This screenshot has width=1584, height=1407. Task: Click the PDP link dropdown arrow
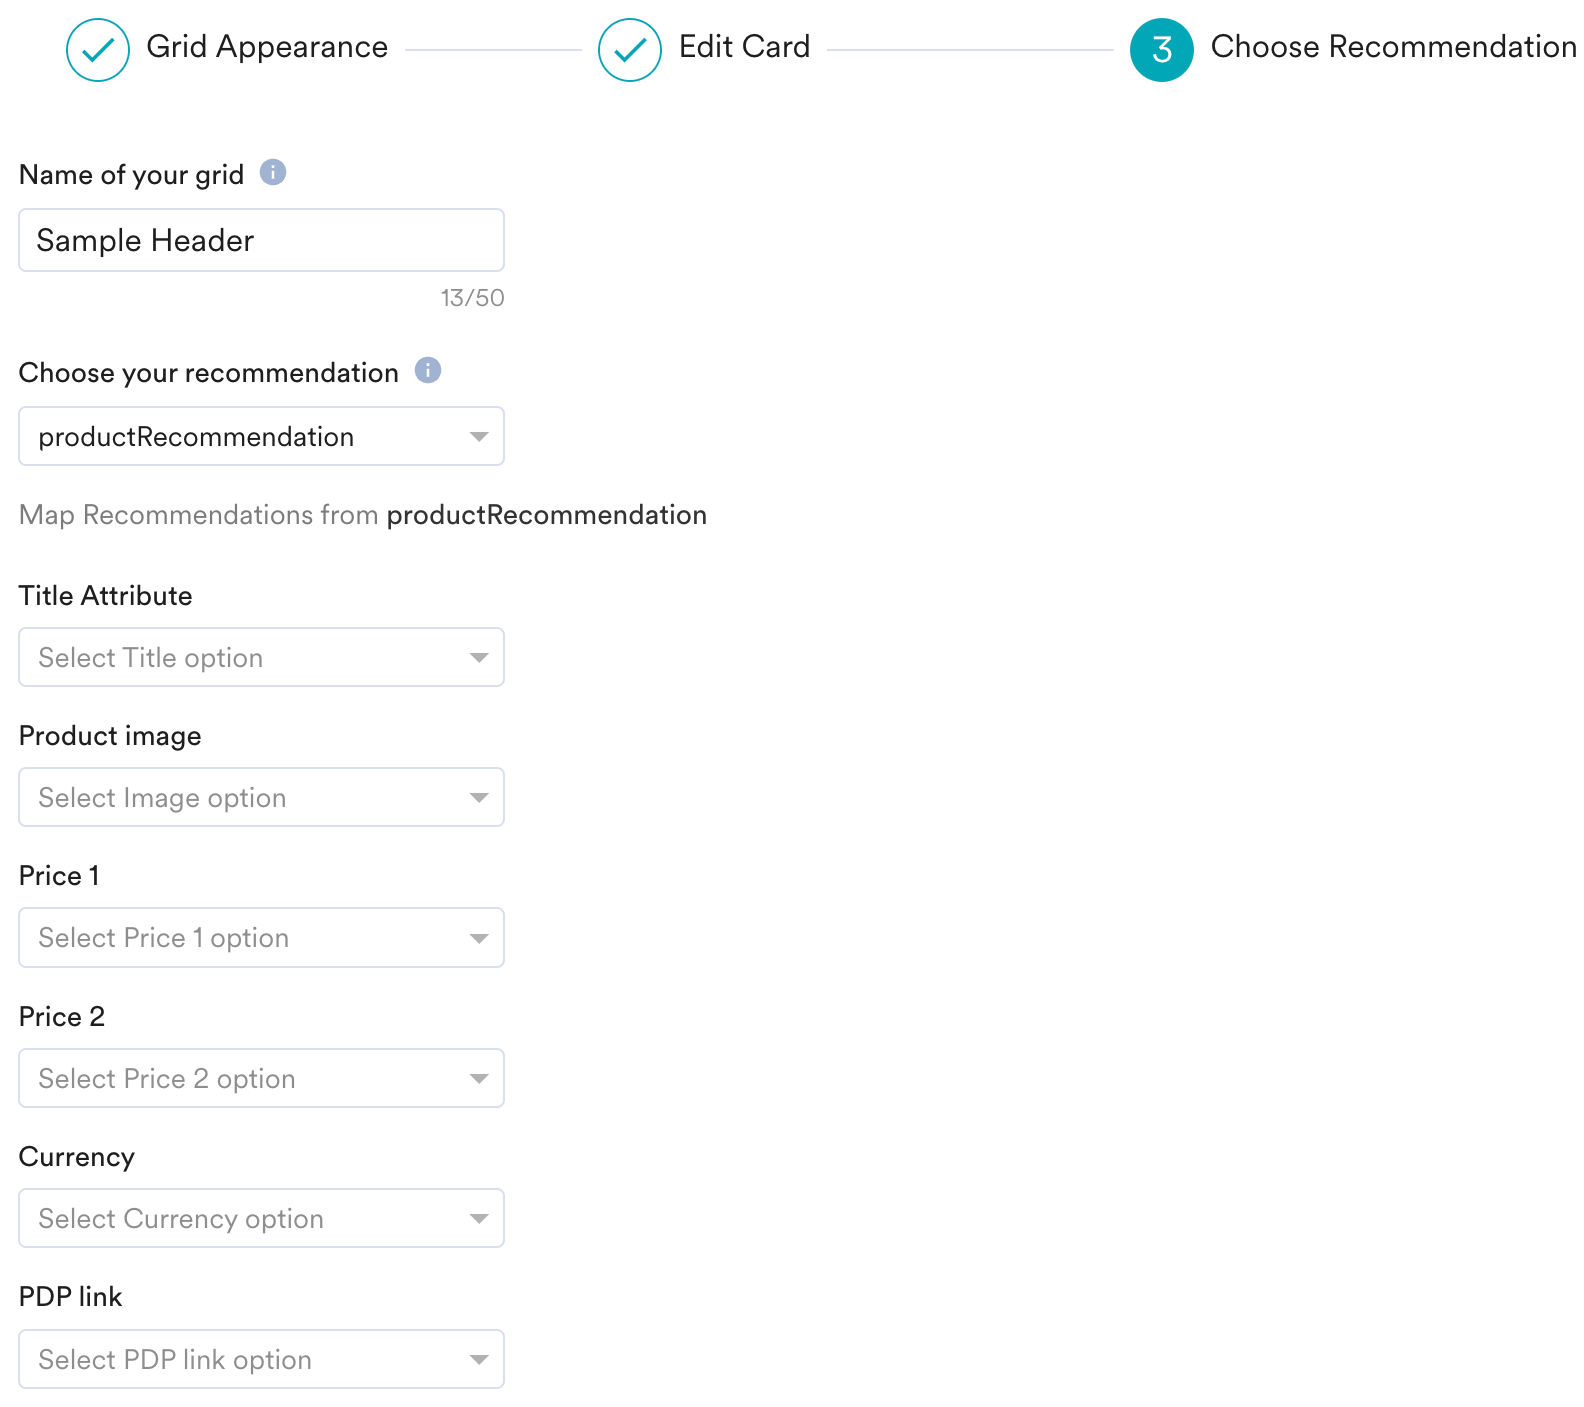point(479,1360)
